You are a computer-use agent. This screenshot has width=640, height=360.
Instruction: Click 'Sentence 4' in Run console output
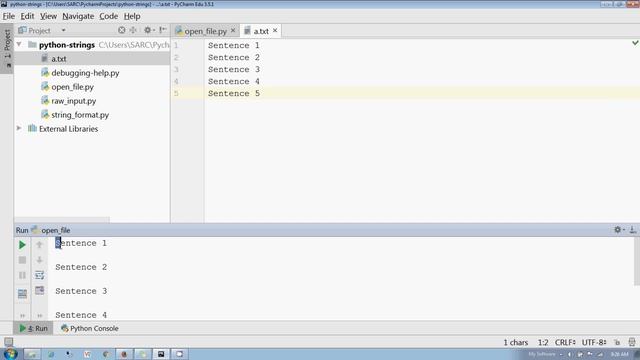(x=81, y=315)
